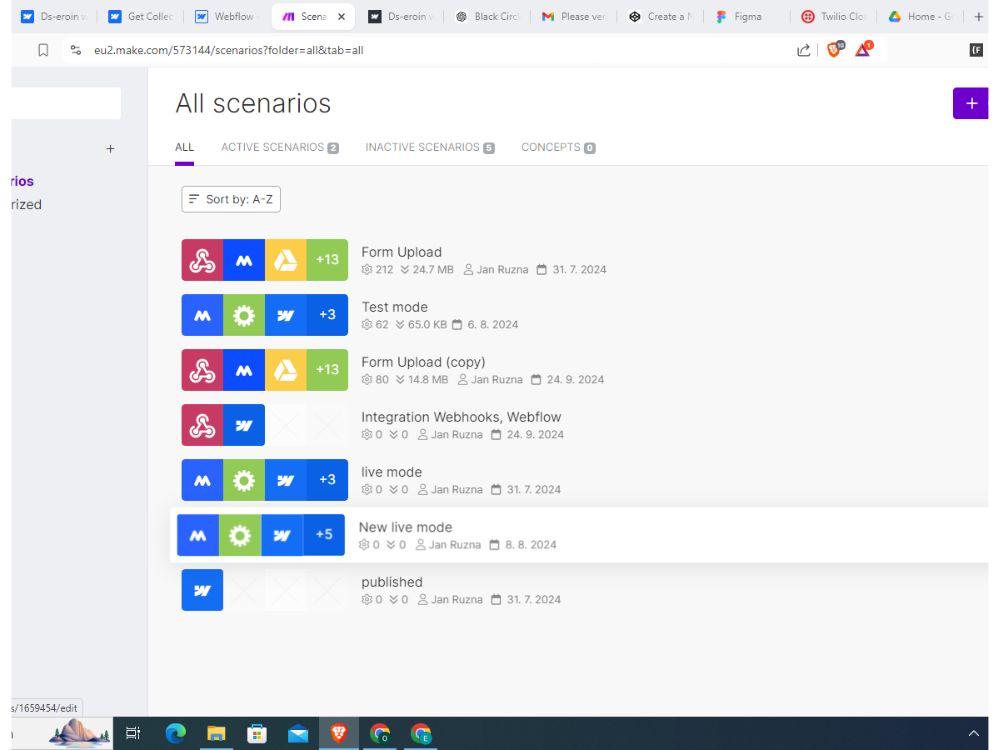The width and height of the screenshot is (1000, 750).
Task: Click the +5 badge in New live mode row
Action: pos(324,534)
